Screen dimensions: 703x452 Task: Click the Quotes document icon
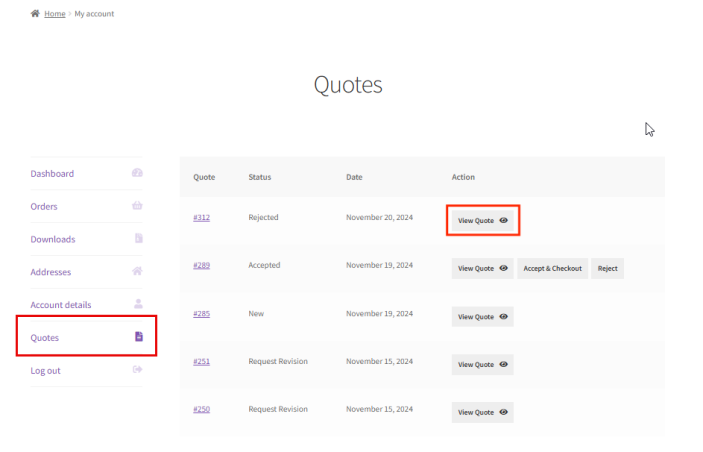pos(139,337)
